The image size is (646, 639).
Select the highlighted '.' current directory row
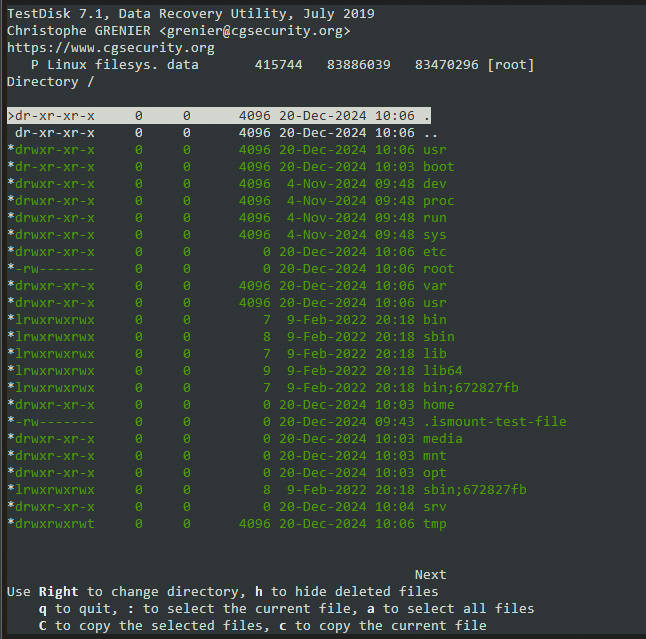pos(219,116)
